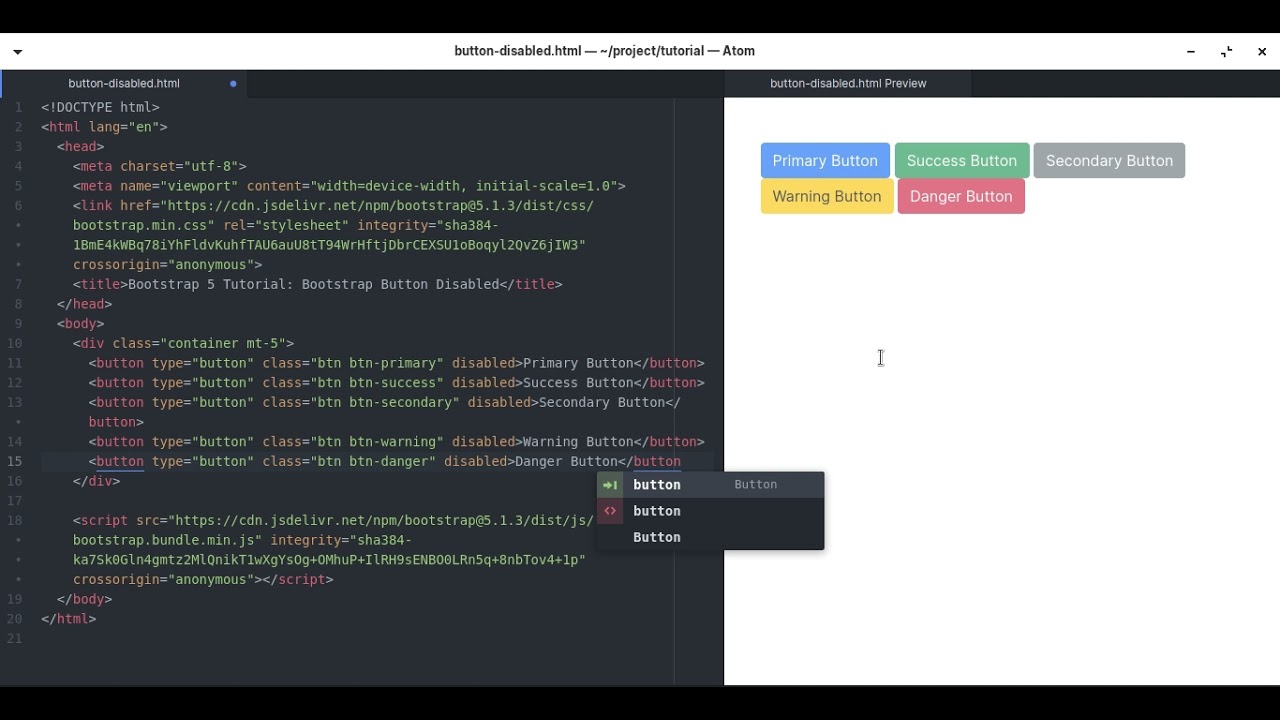Click the "btn btn-success" class value
The height and width of the screenshot is (720, 1280).
pyautogui.click(x=377, y=382)
